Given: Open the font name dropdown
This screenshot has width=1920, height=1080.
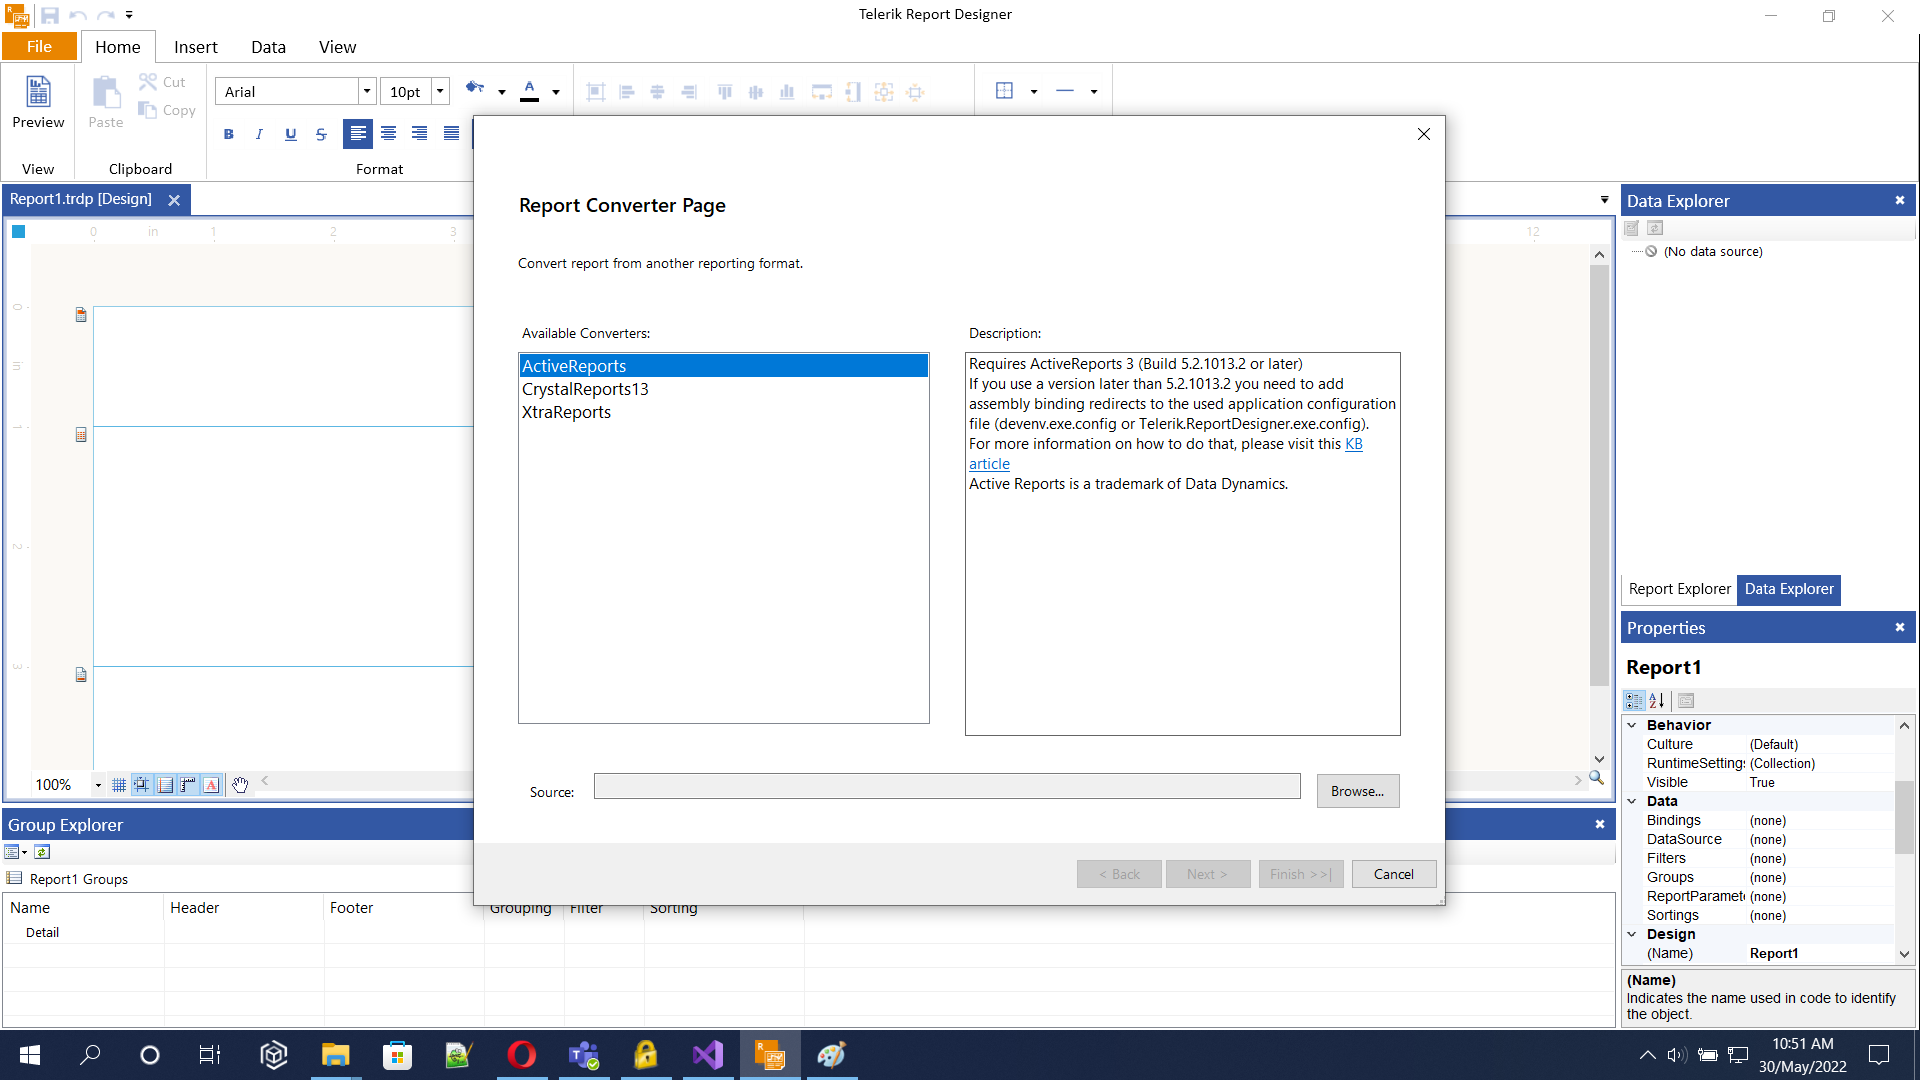Looking at the screenshot, I should tap(367, 91).
